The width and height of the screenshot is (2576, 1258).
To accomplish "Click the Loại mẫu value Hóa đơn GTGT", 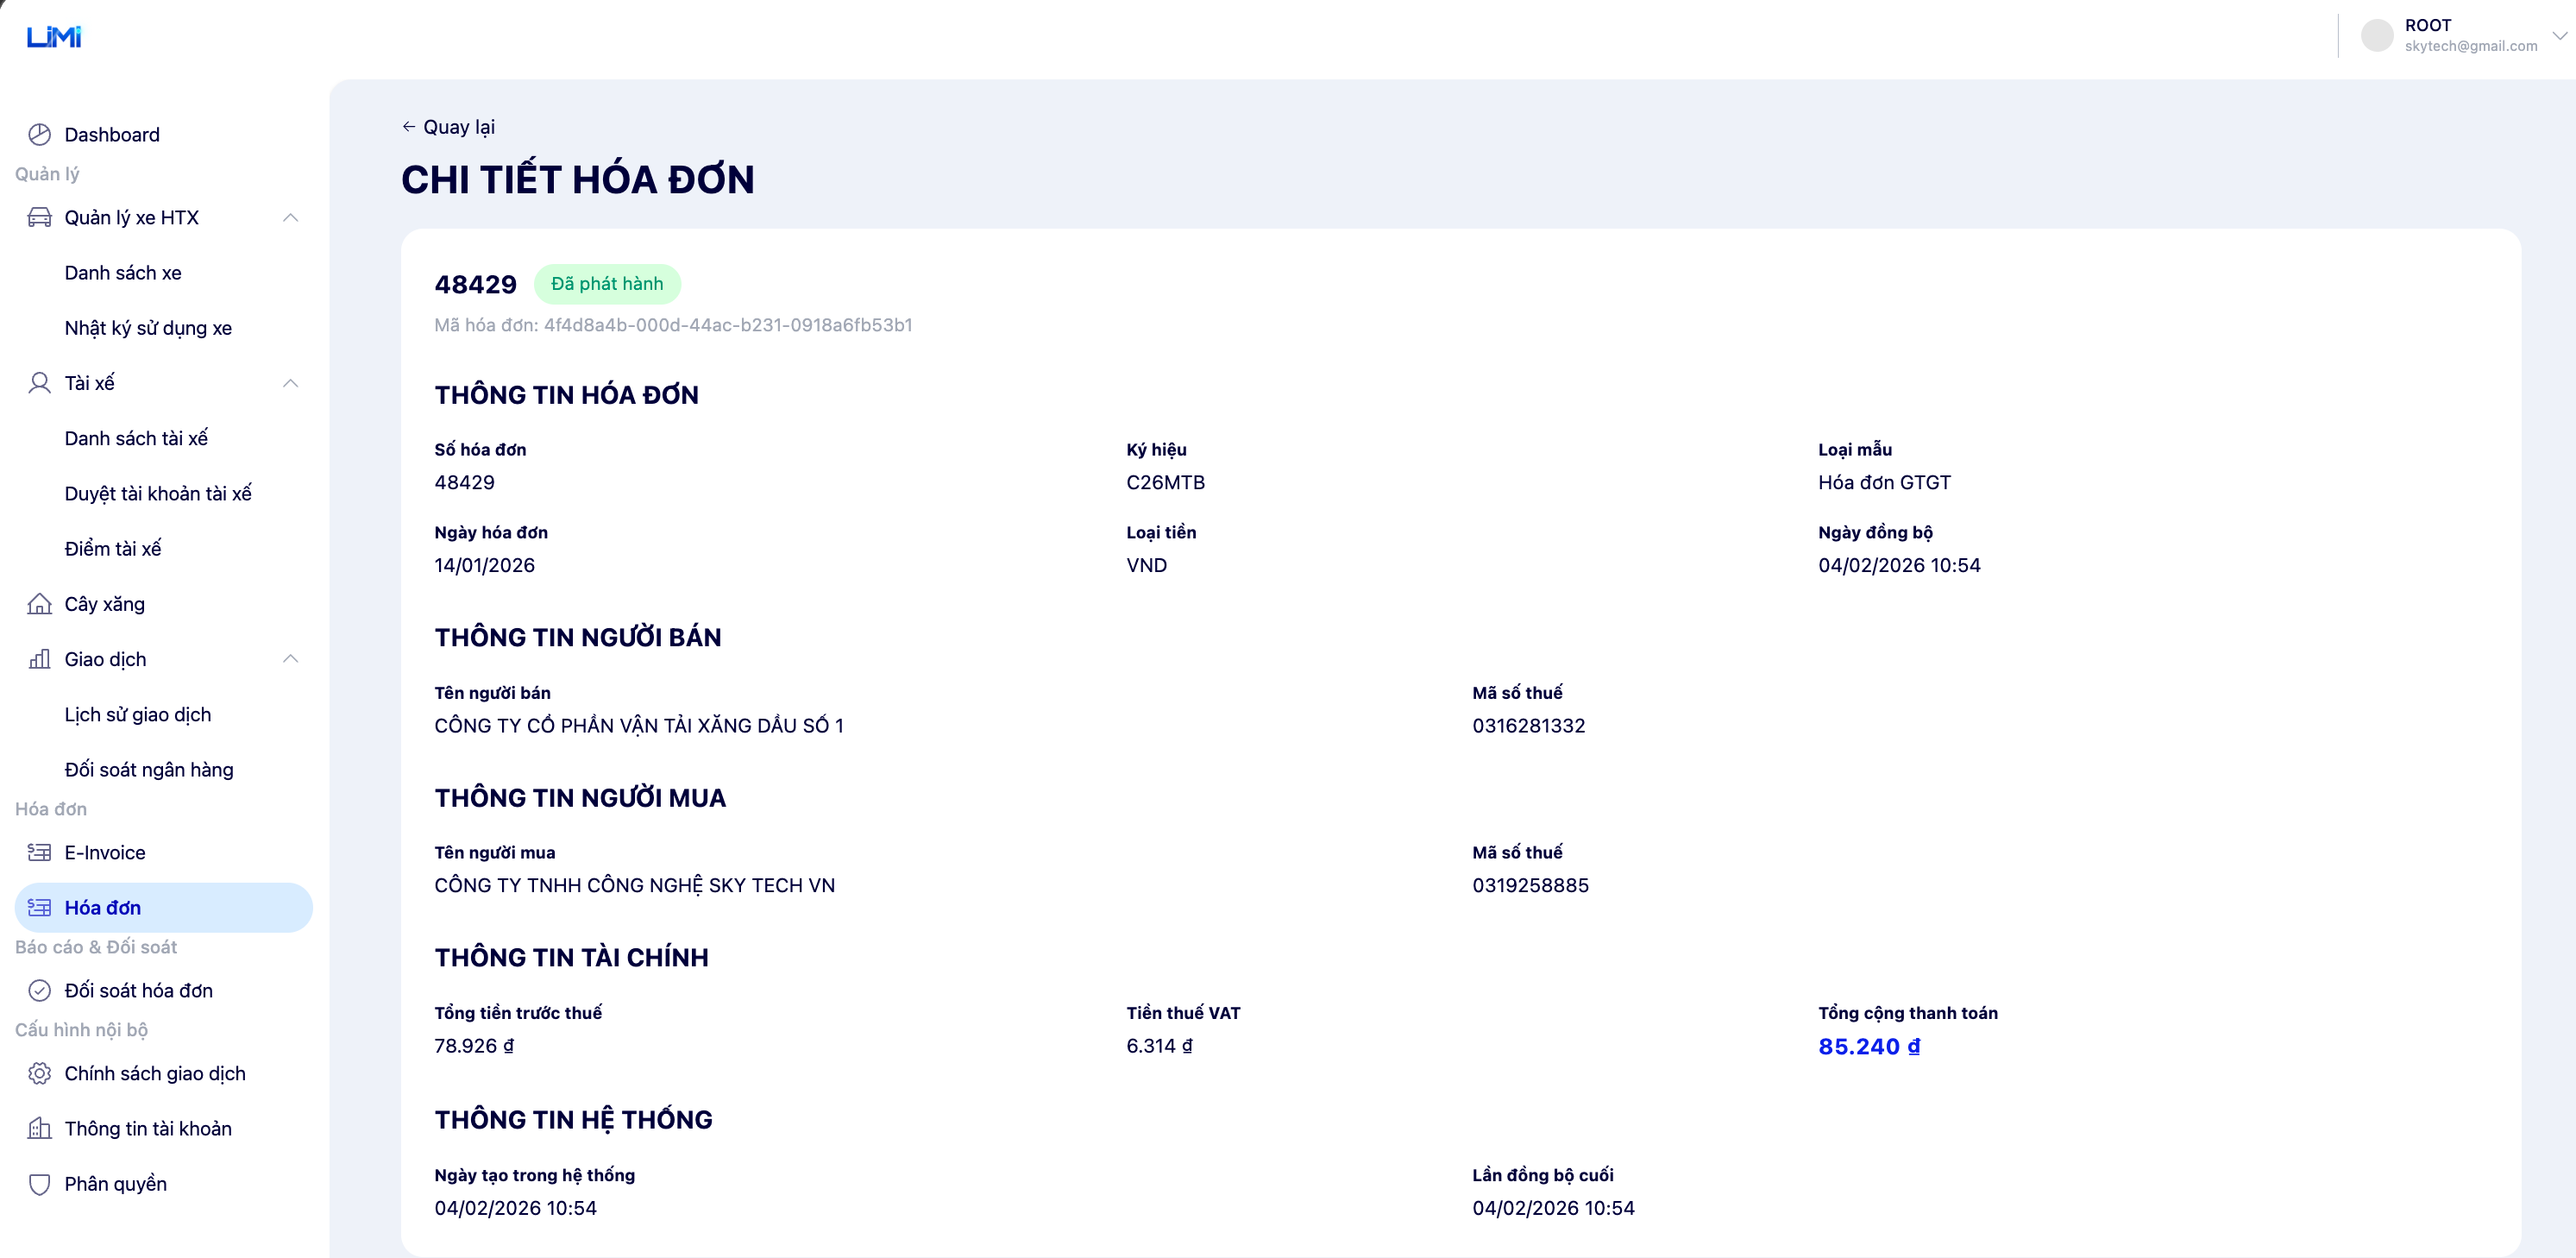I will click(1884, 482).
